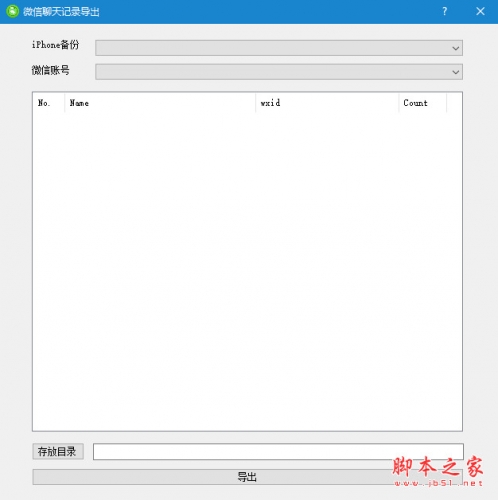498x500 pixels.
Task: Sort by the No. column header
Action: pyautogui.click(x=49, y=103)
